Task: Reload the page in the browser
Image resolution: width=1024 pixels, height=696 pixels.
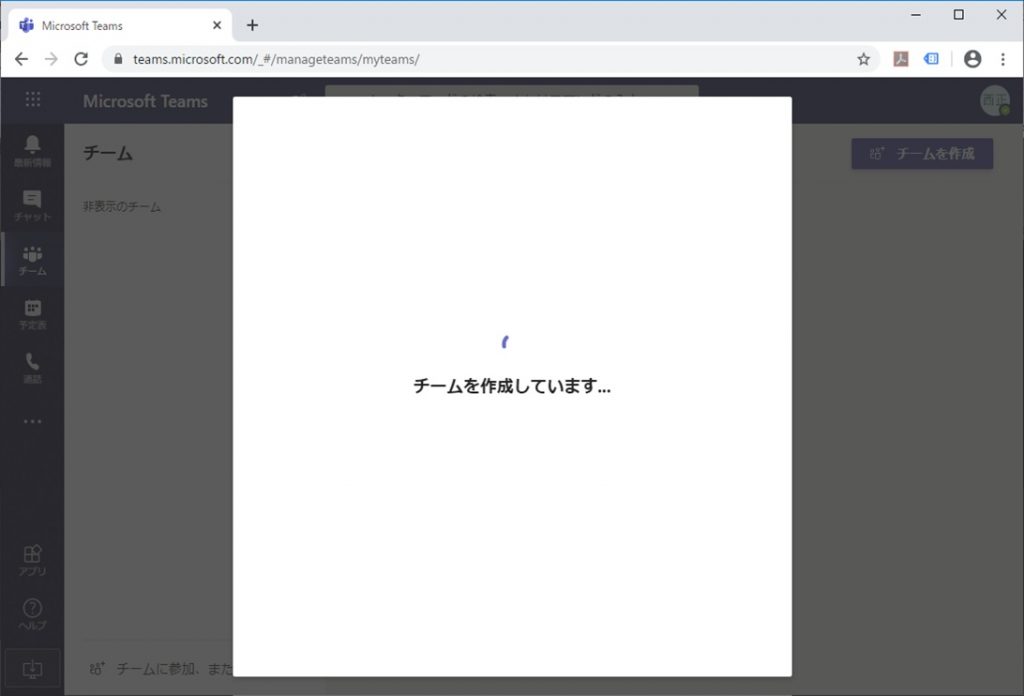Action: (81, 59)
